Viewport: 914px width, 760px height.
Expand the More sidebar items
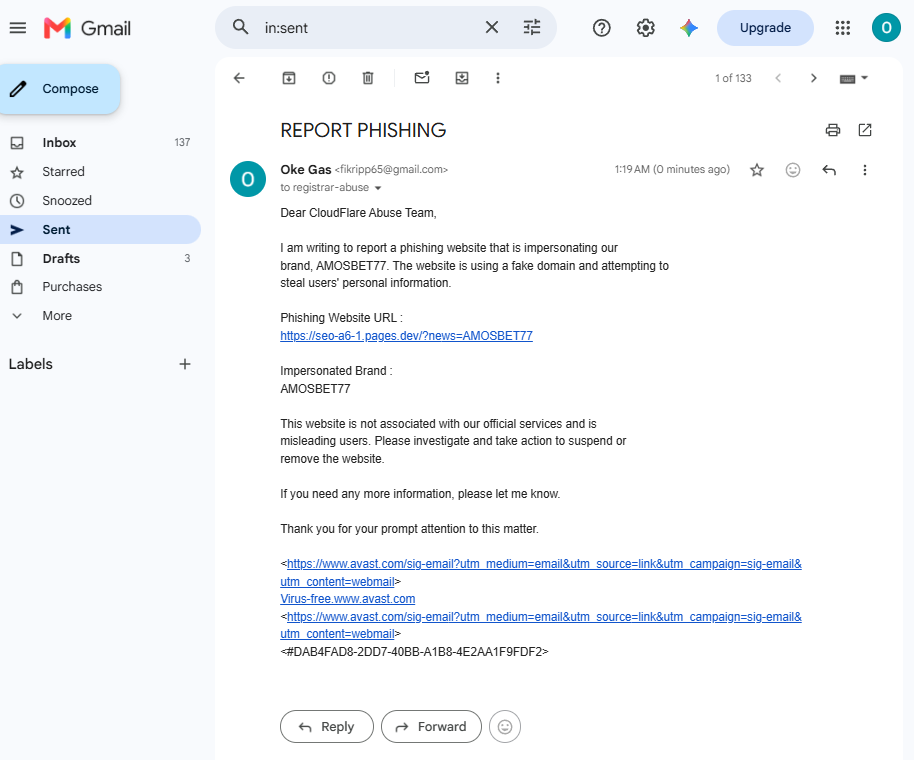(x=100, y=315)
